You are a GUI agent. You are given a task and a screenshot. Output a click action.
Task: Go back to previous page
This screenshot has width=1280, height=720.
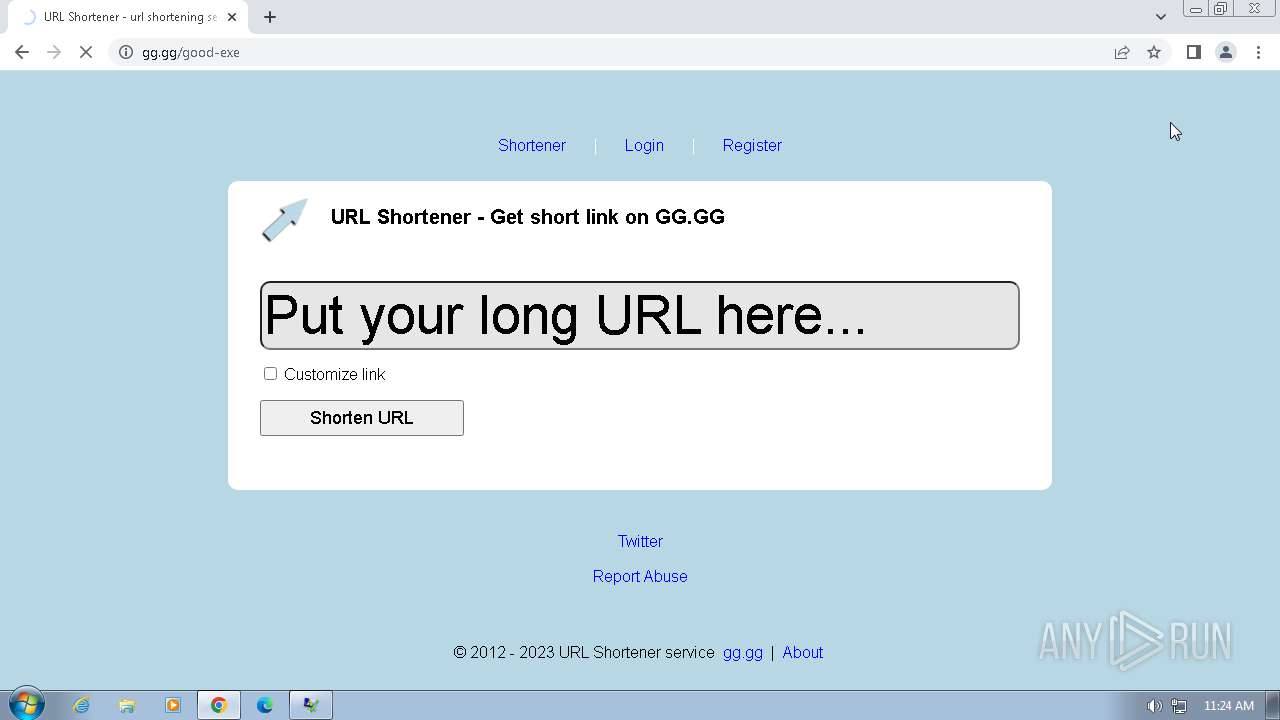[x=22, y=52]
